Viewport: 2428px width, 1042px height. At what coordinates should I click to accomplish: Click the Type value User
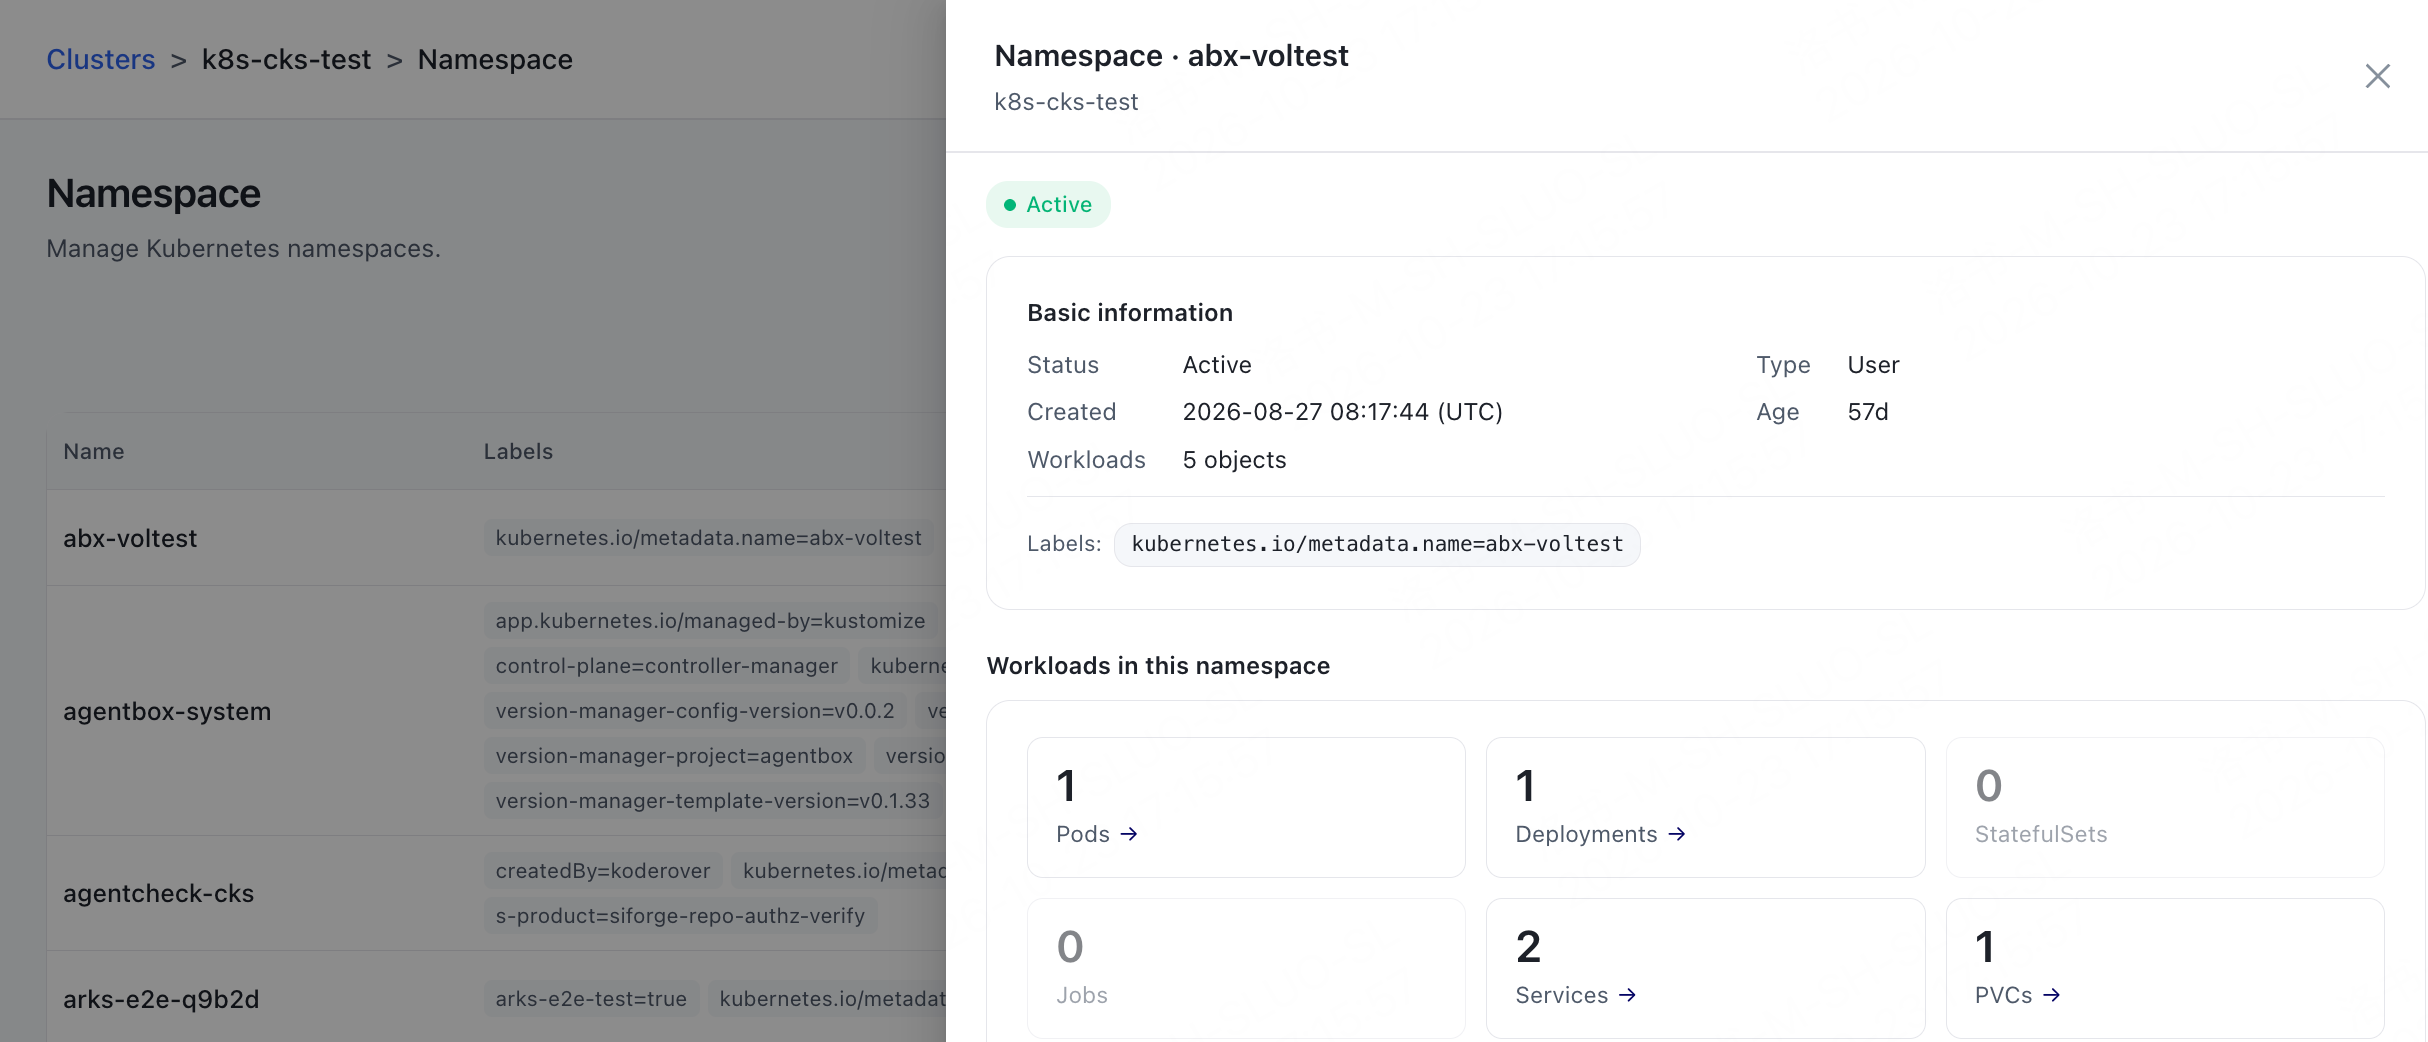(x=1873, y=365)
